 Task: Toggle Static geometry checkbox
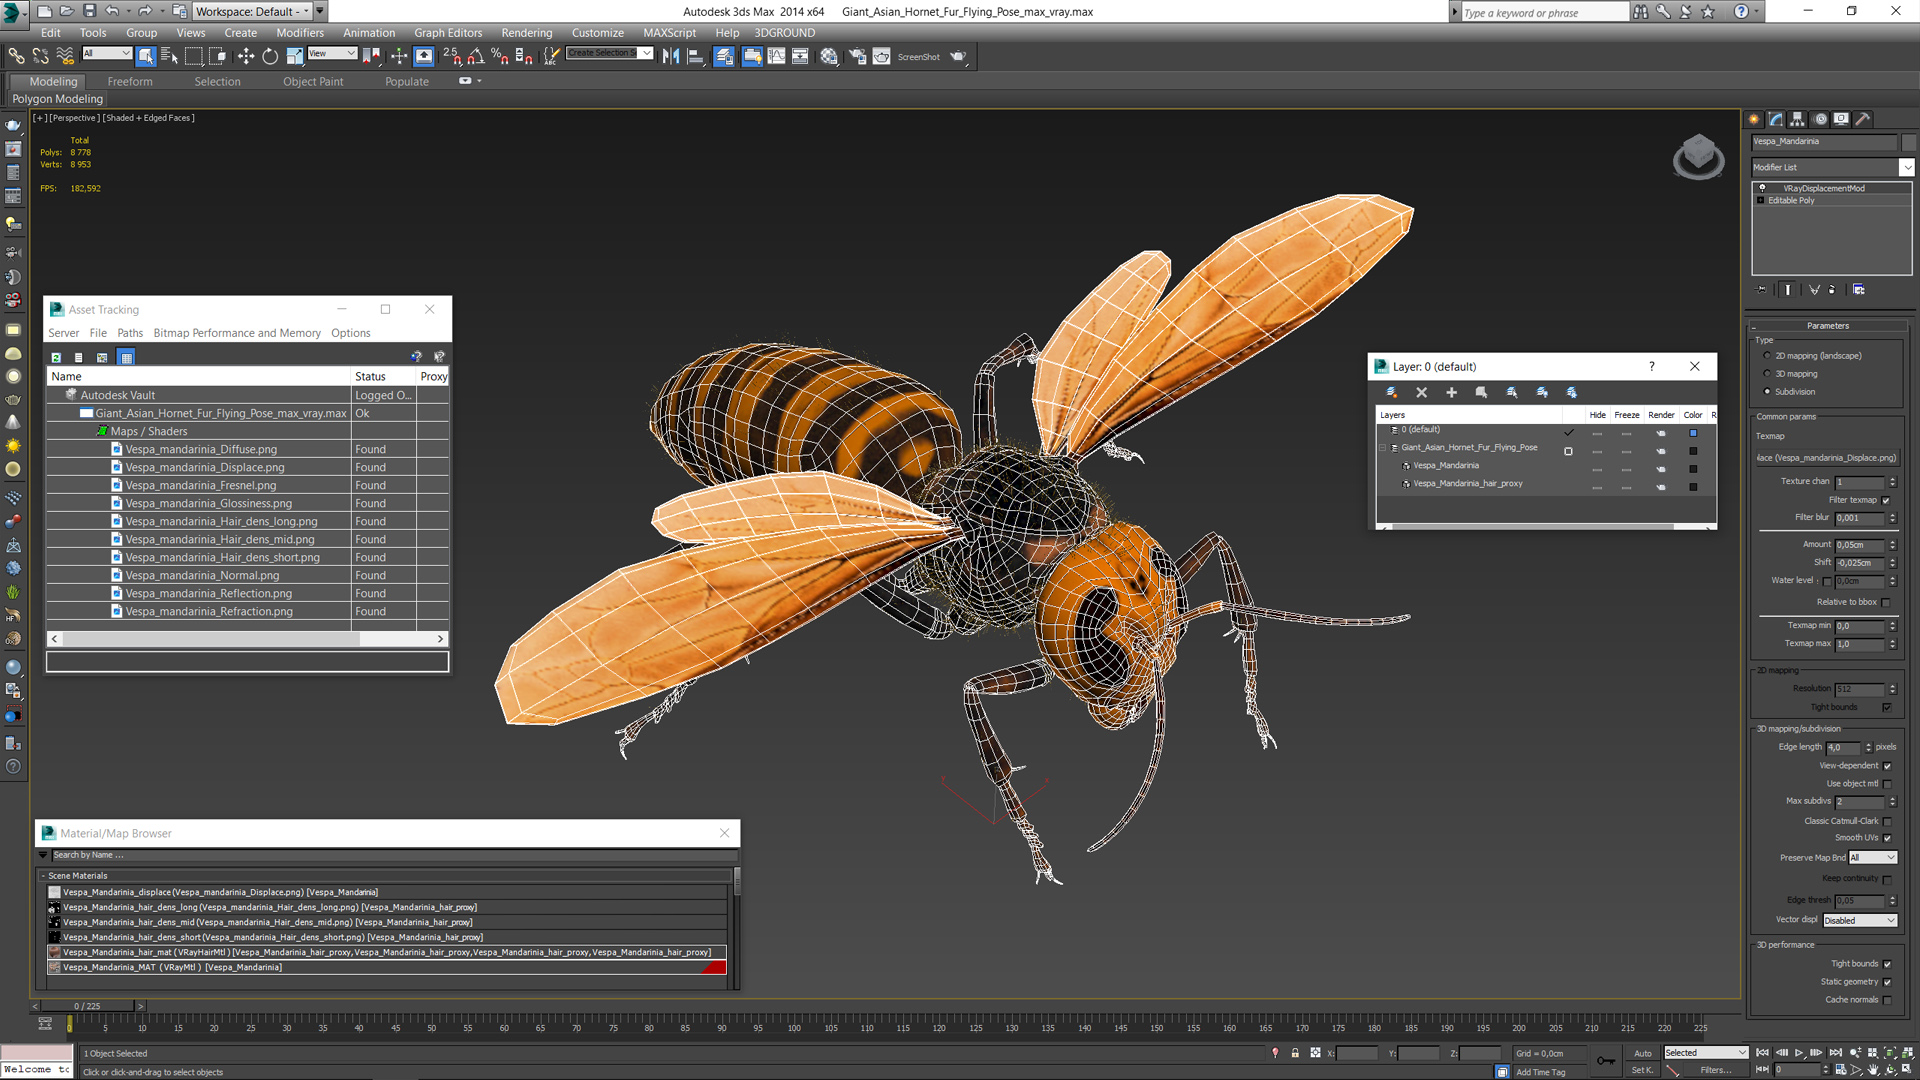point(1887,982)
